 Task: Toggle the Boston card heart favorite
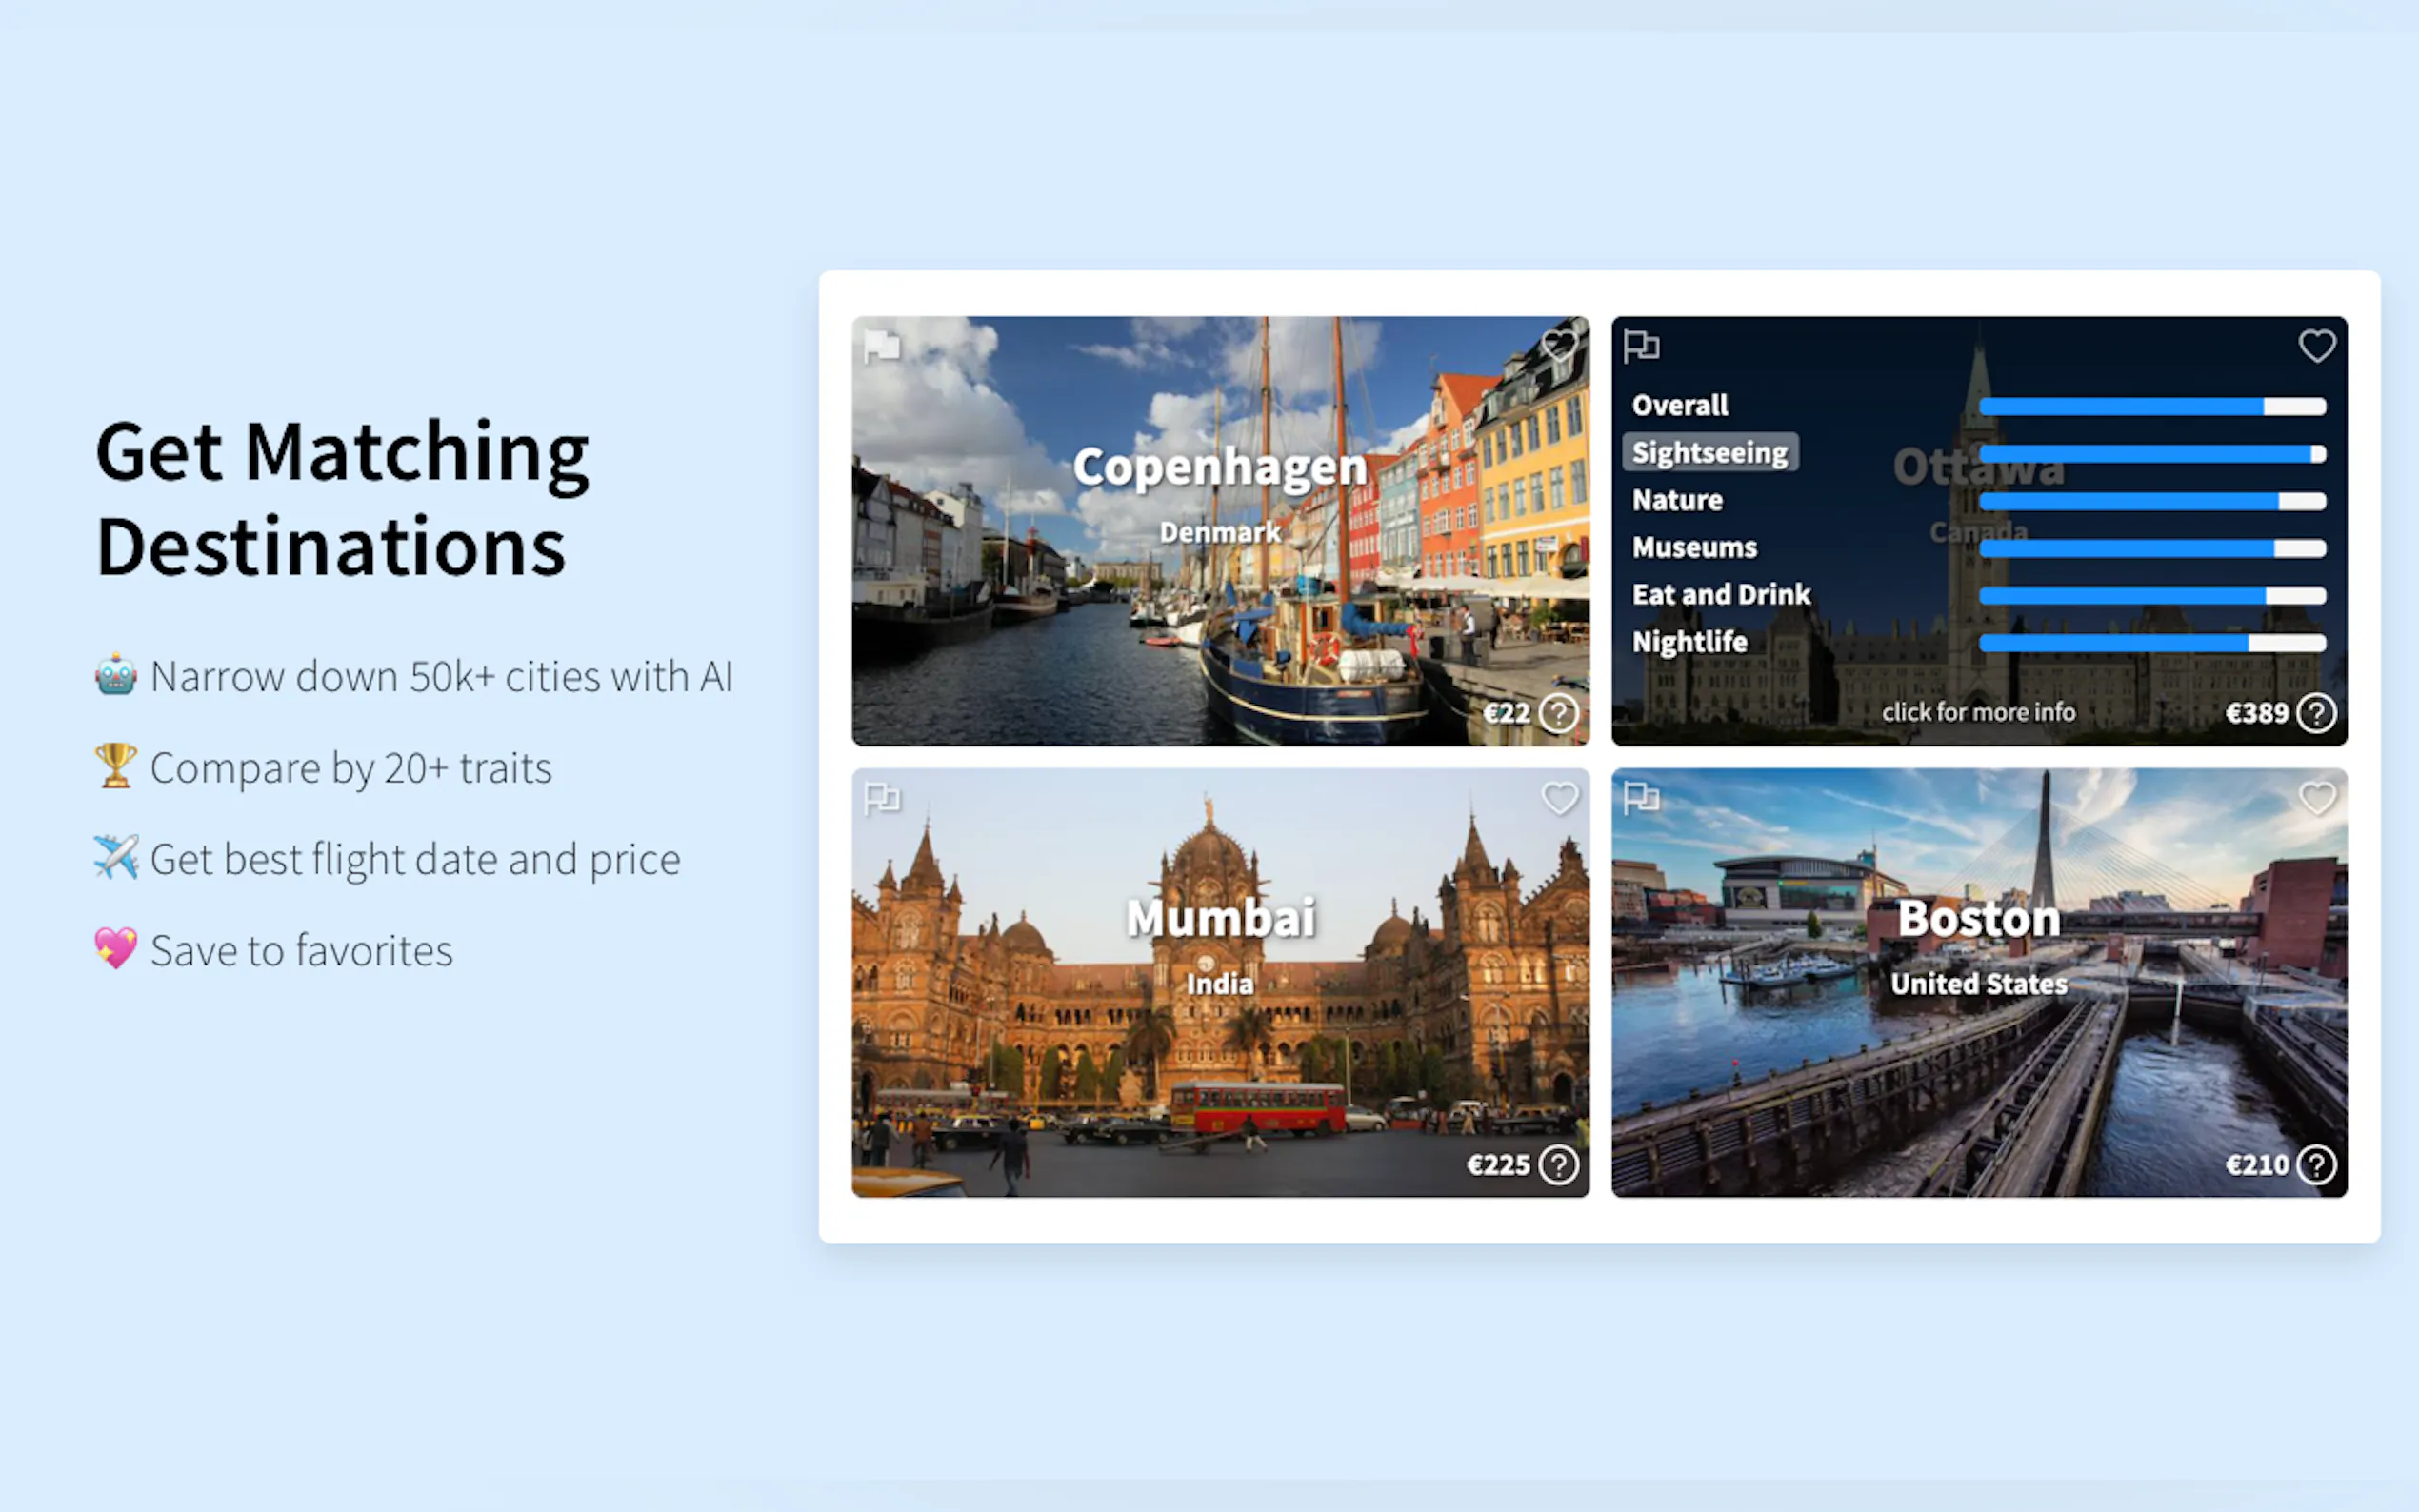pos(2317,798)
